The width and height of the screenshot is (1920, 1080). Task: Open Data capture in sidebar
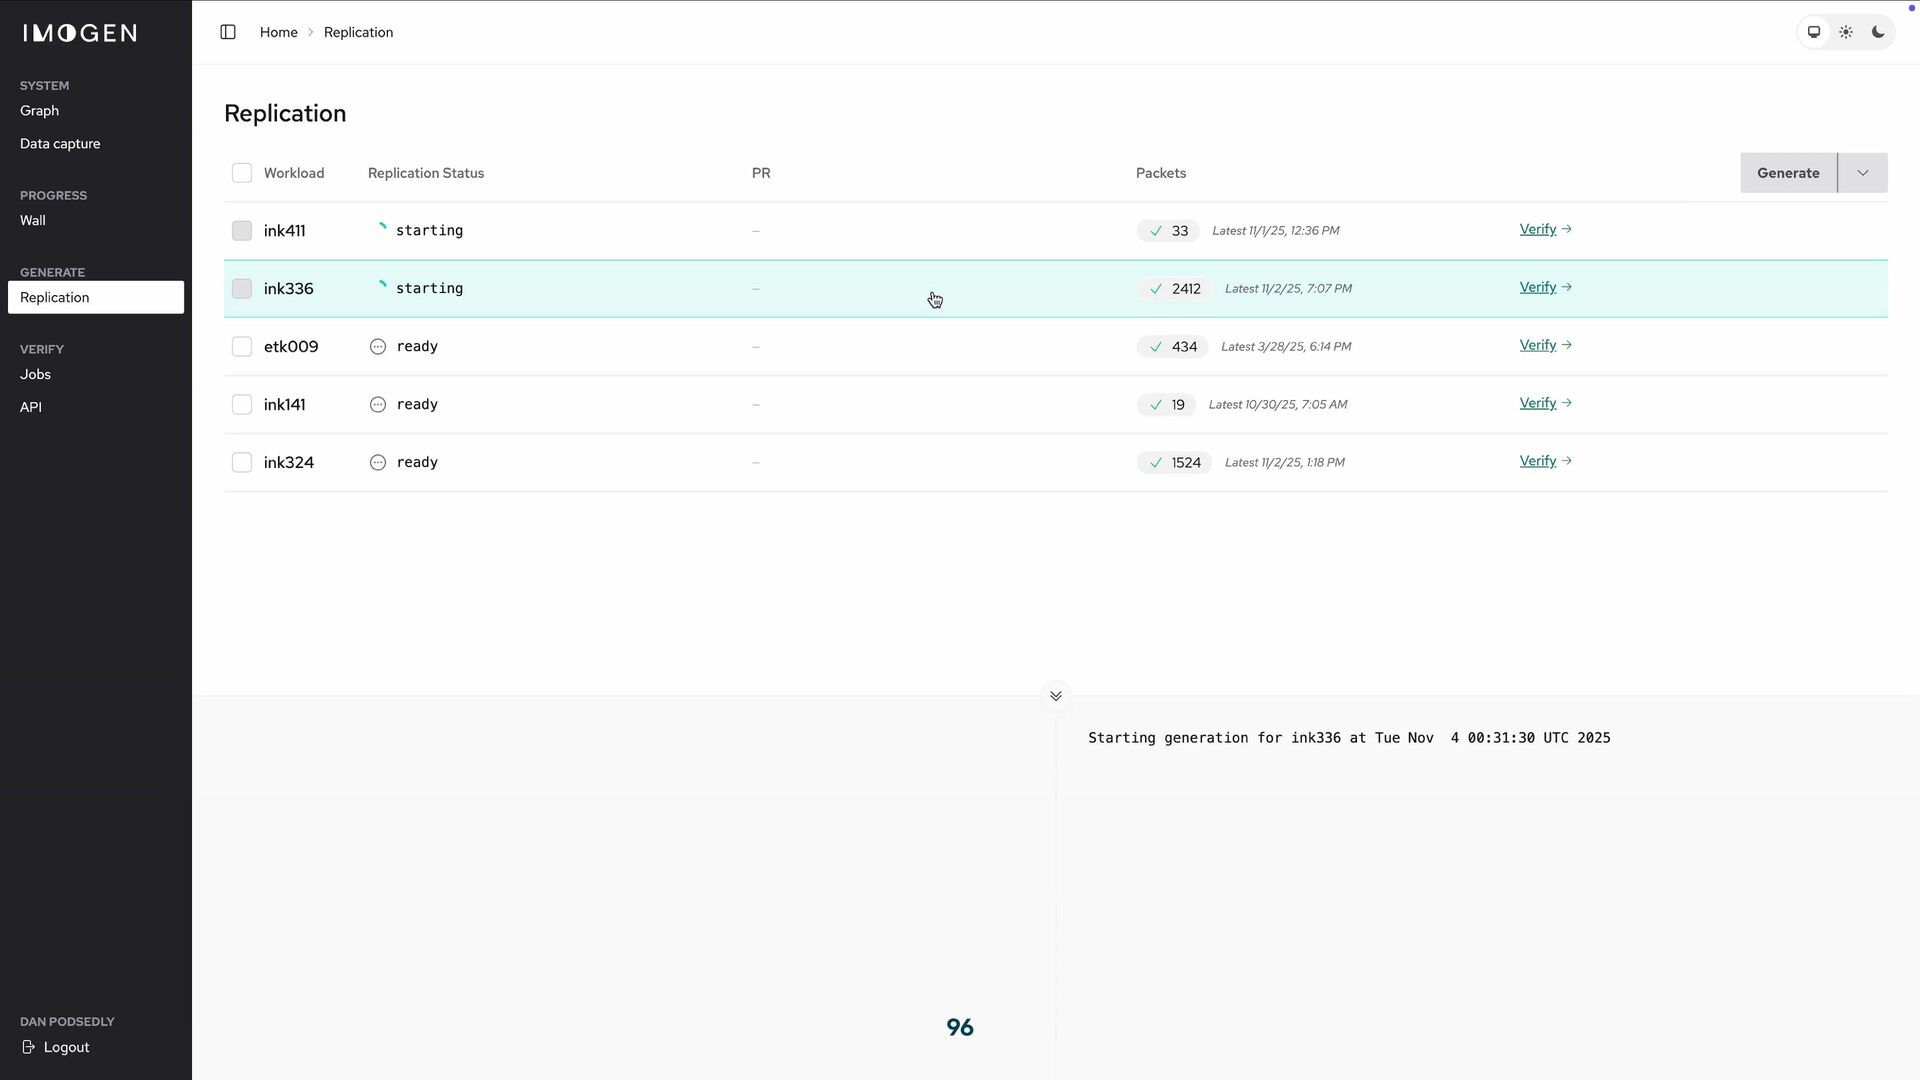coord(60,144)
